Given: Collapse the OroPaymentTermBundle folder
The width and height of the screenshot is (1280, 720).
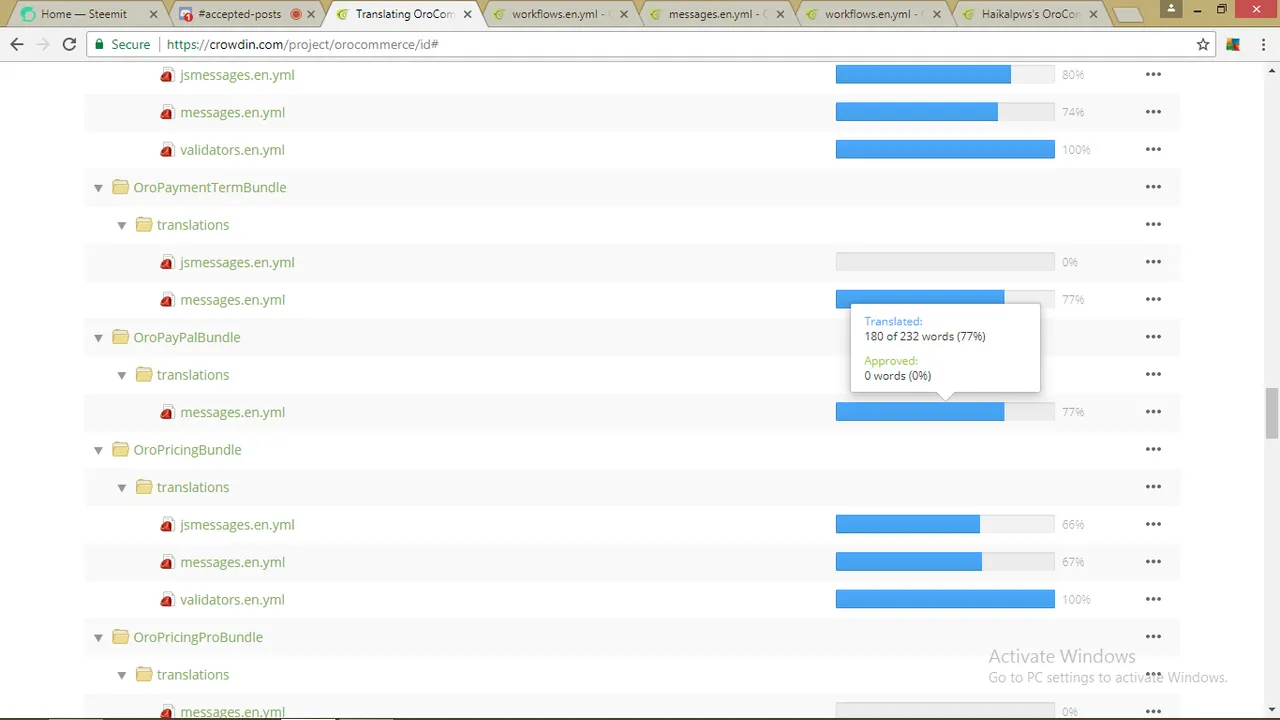Looking at the screenshot, I should [98, 188].
